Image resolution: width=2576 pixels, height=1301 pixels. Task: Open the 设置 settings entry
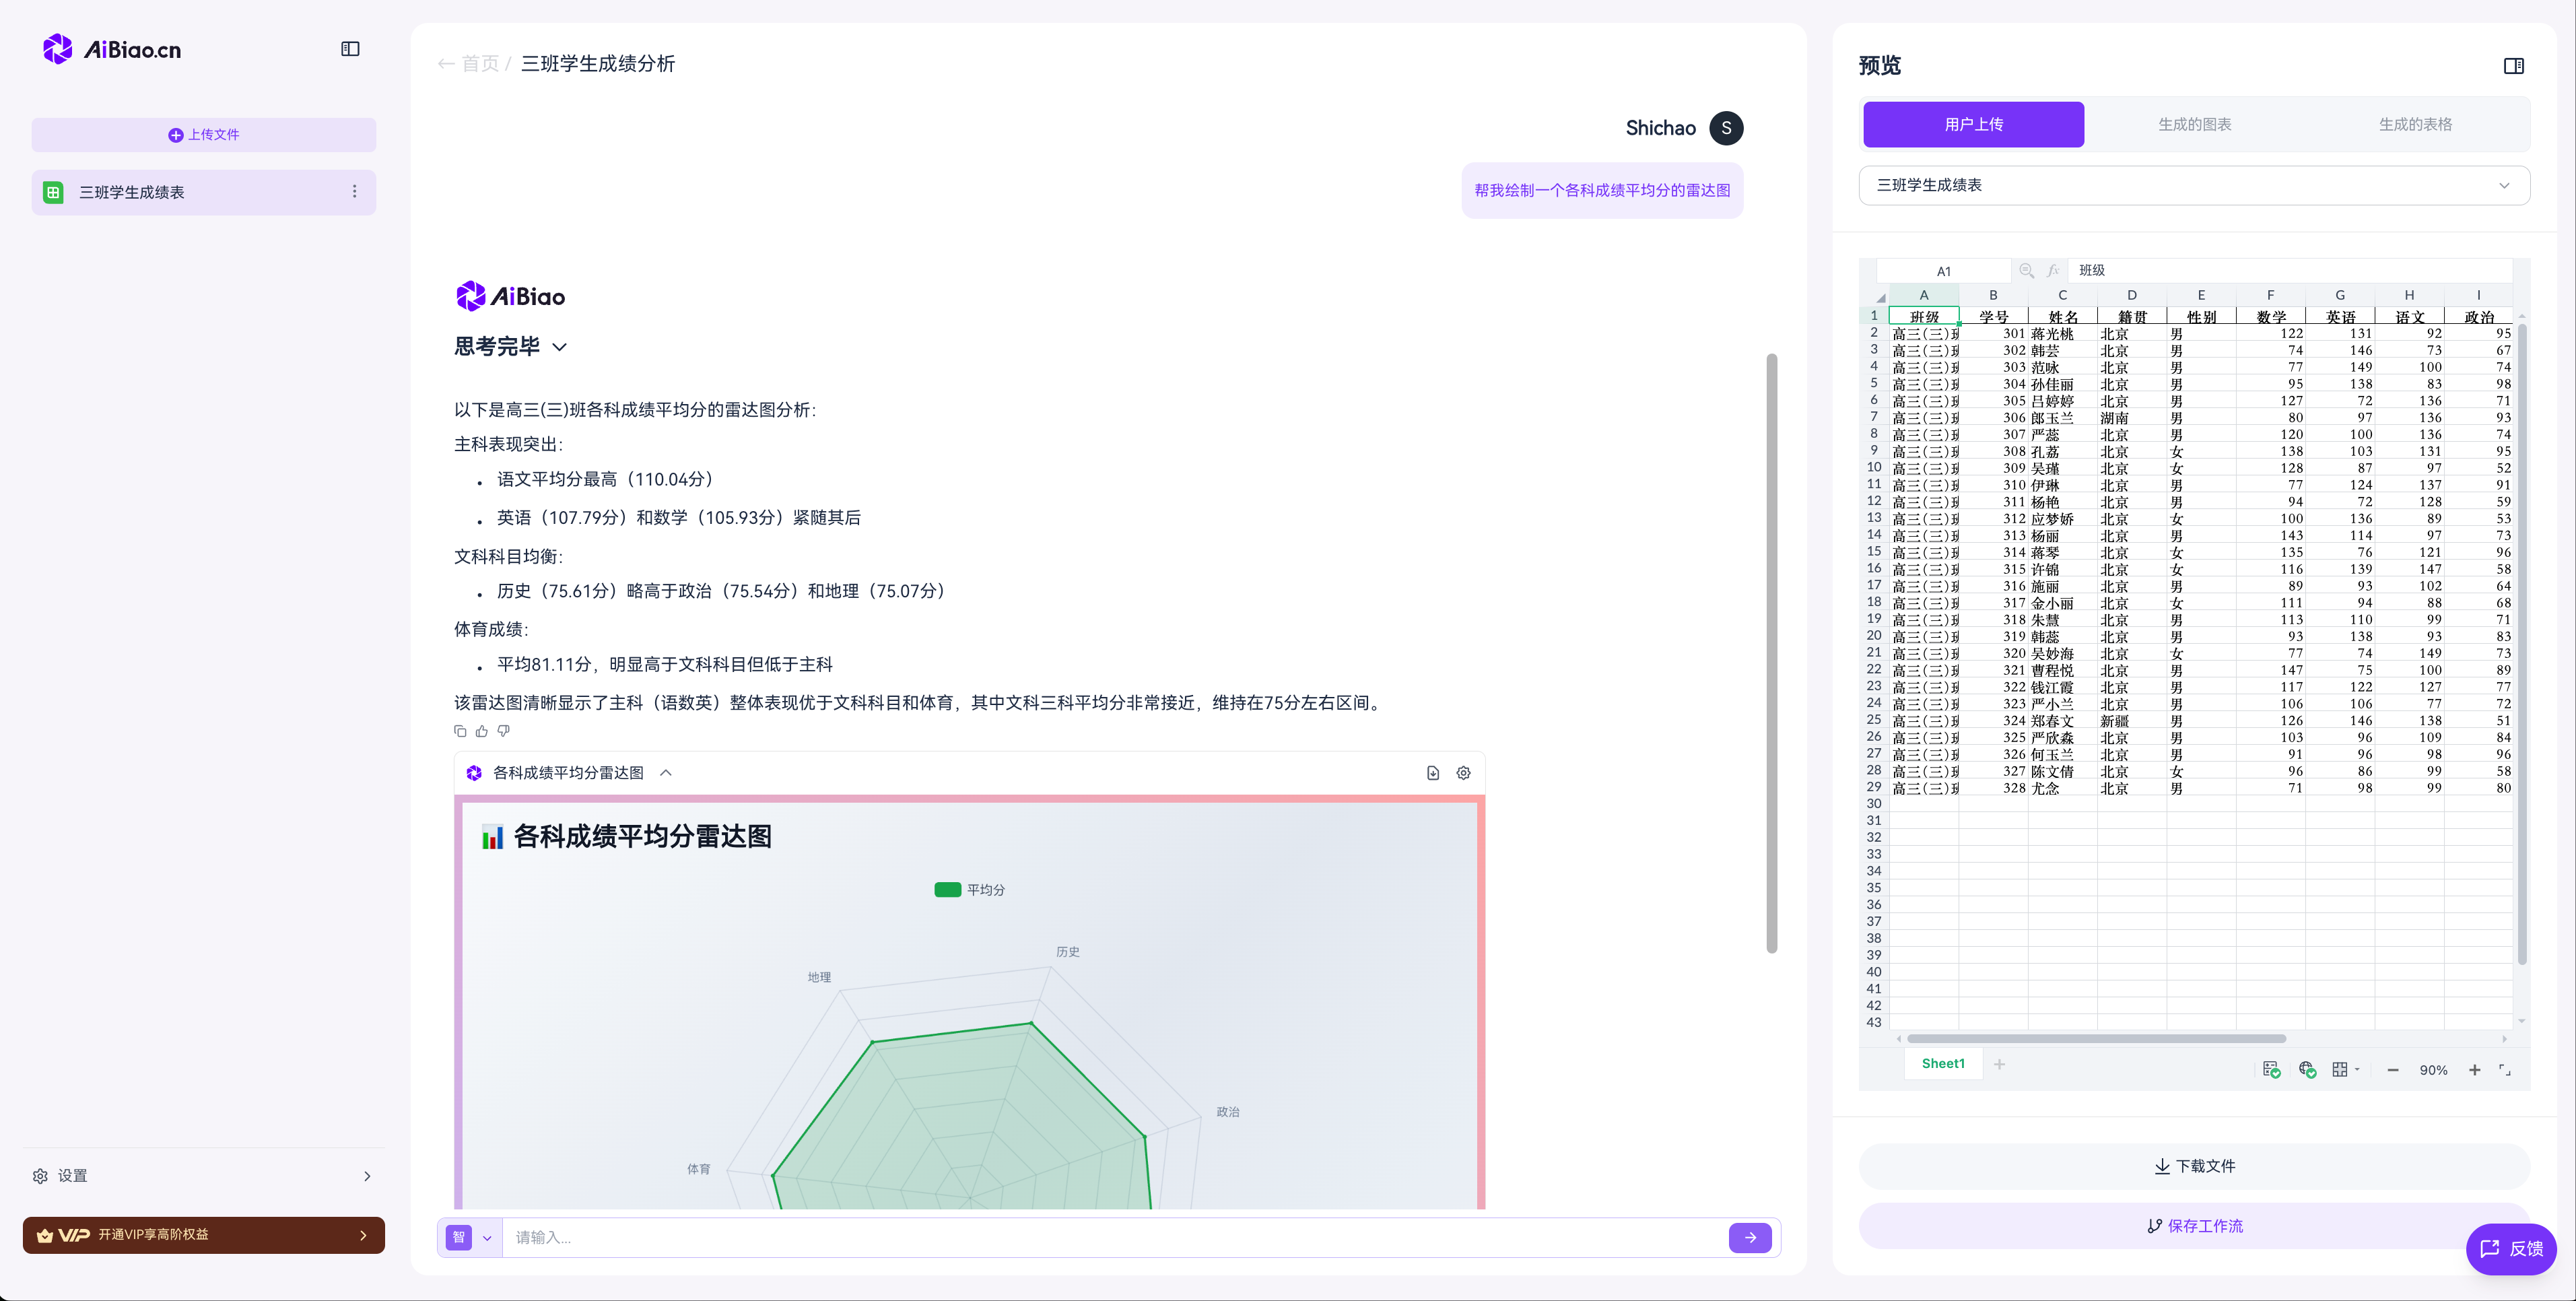(204, 1176)
